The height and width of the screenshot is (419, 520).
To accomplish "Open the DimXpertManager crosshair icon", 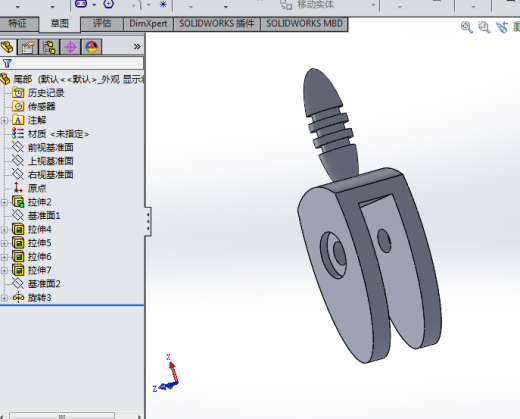I will click(70, 47).
